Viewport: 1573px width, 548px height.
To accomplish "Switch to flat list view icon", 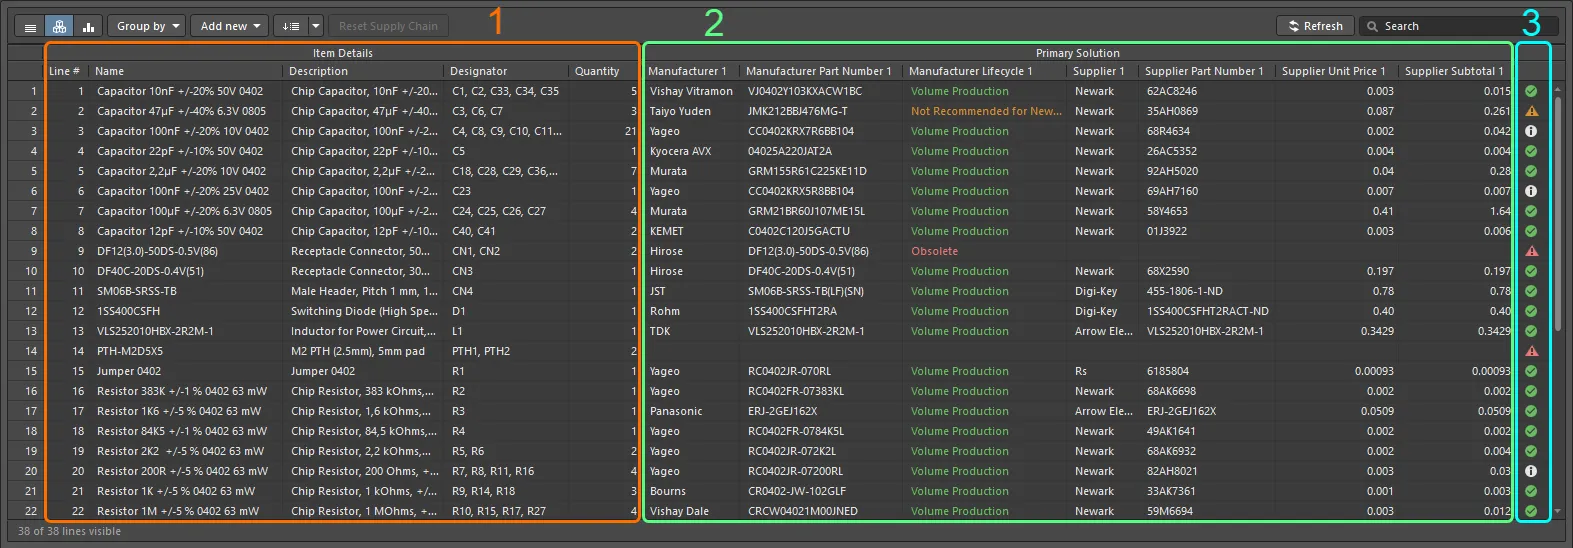I will pyautogui.click(x=30, y=27).
